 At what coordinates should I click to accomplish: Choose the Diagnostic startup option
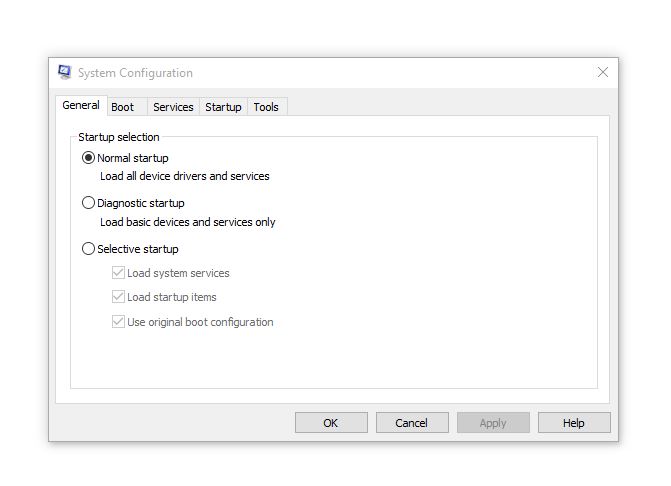88,203
